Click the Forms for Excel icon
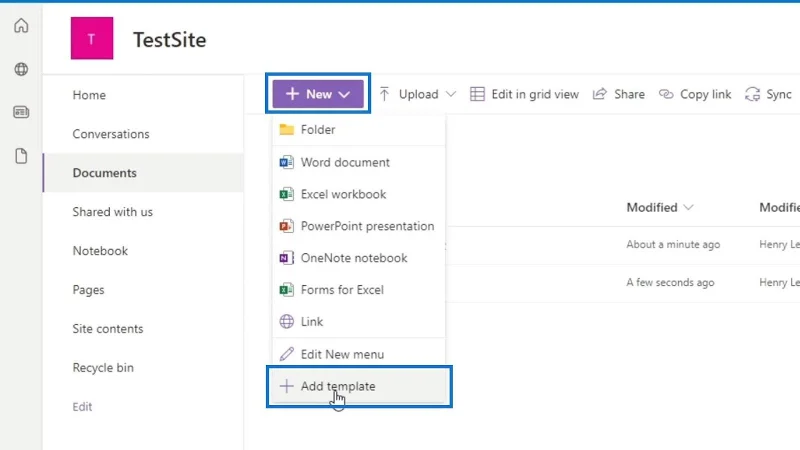Viewport: 800px width, 450px height. pos(287,290)
